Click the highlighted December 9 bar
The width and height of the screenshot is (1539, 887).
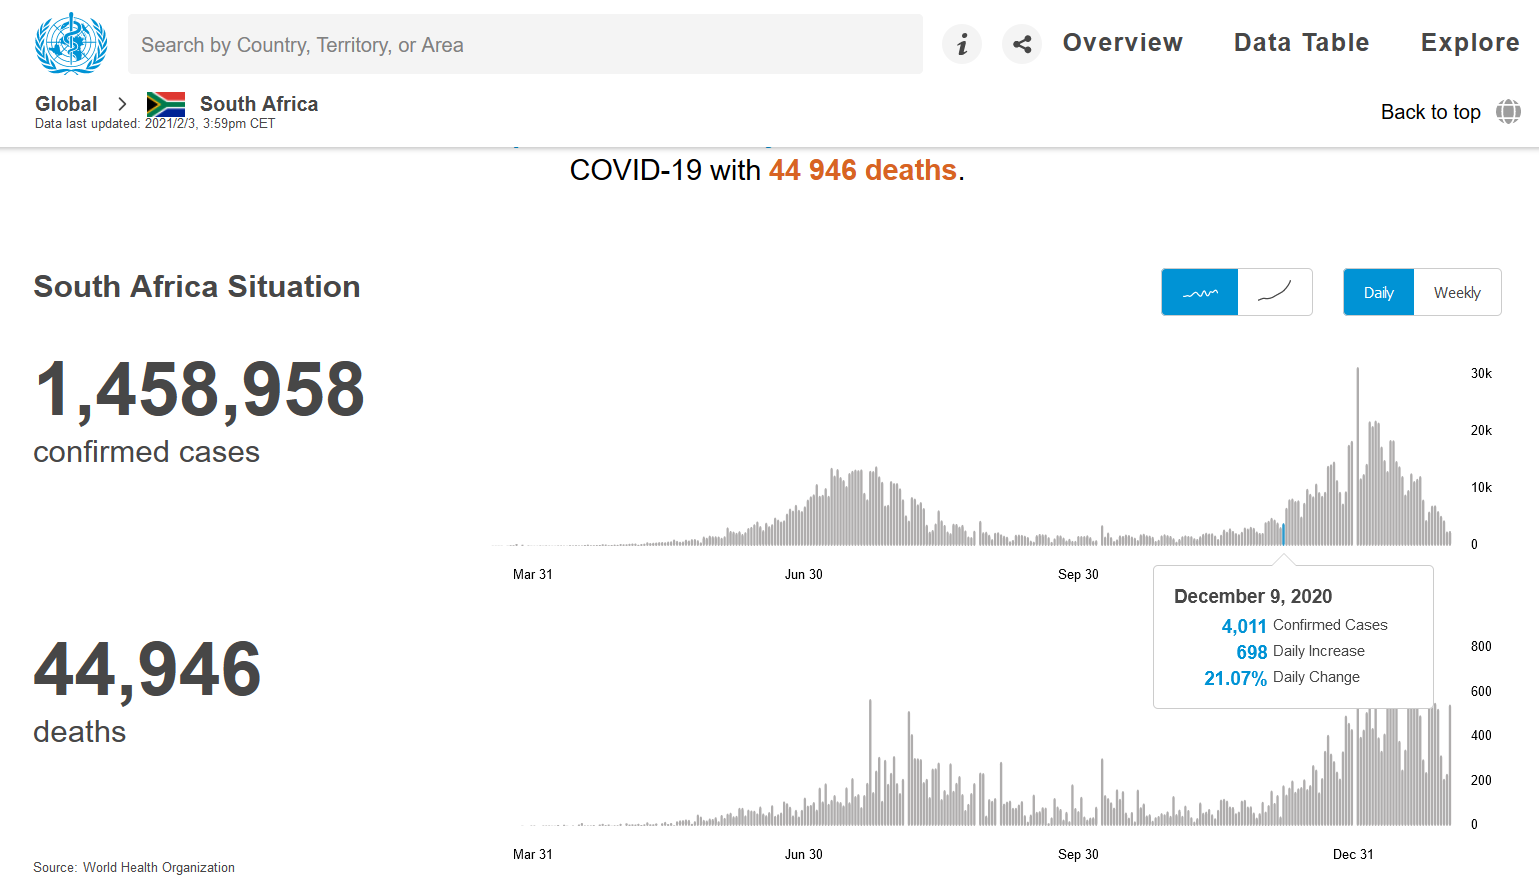pyautogui.click(x=1283, y=535)
